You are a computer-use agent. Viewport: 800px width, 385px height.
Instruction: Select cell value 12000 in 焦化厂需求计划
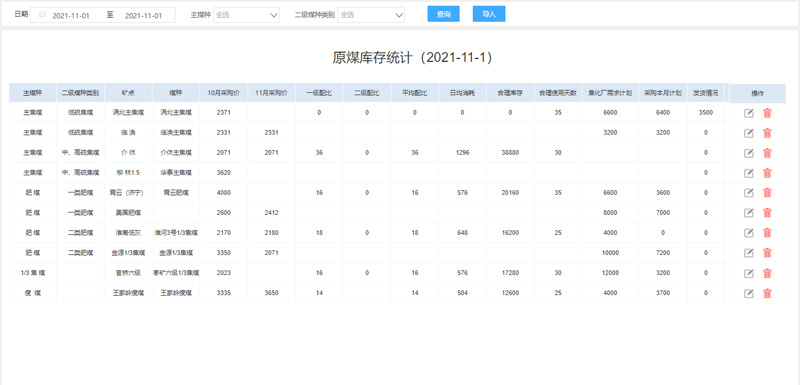[610, 273]
